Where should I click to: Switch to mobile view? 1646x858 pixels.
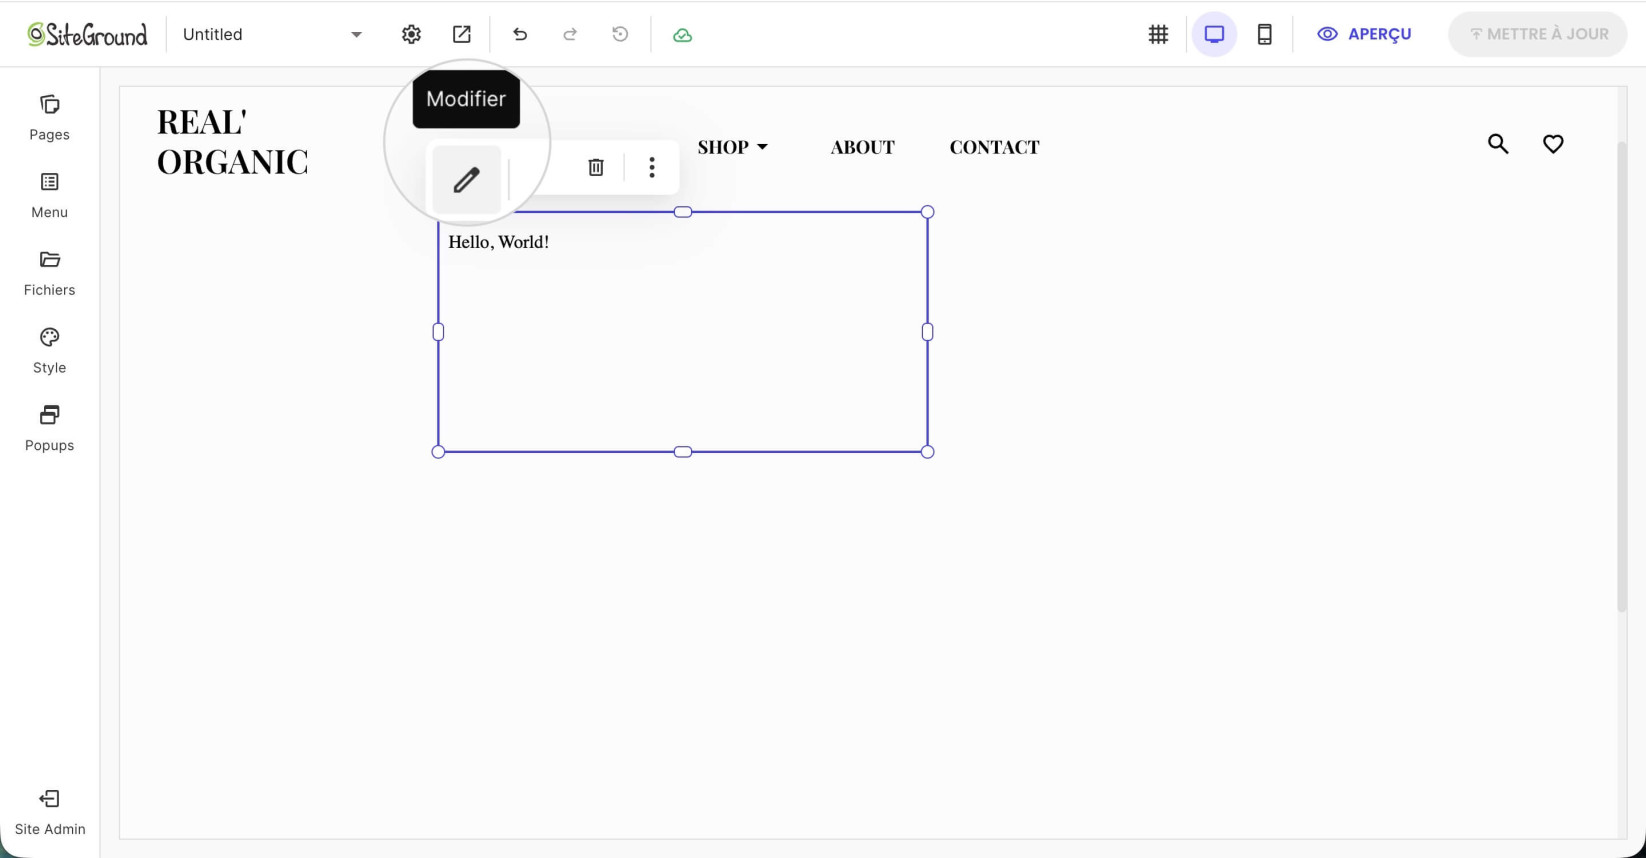pos(1264,34)
